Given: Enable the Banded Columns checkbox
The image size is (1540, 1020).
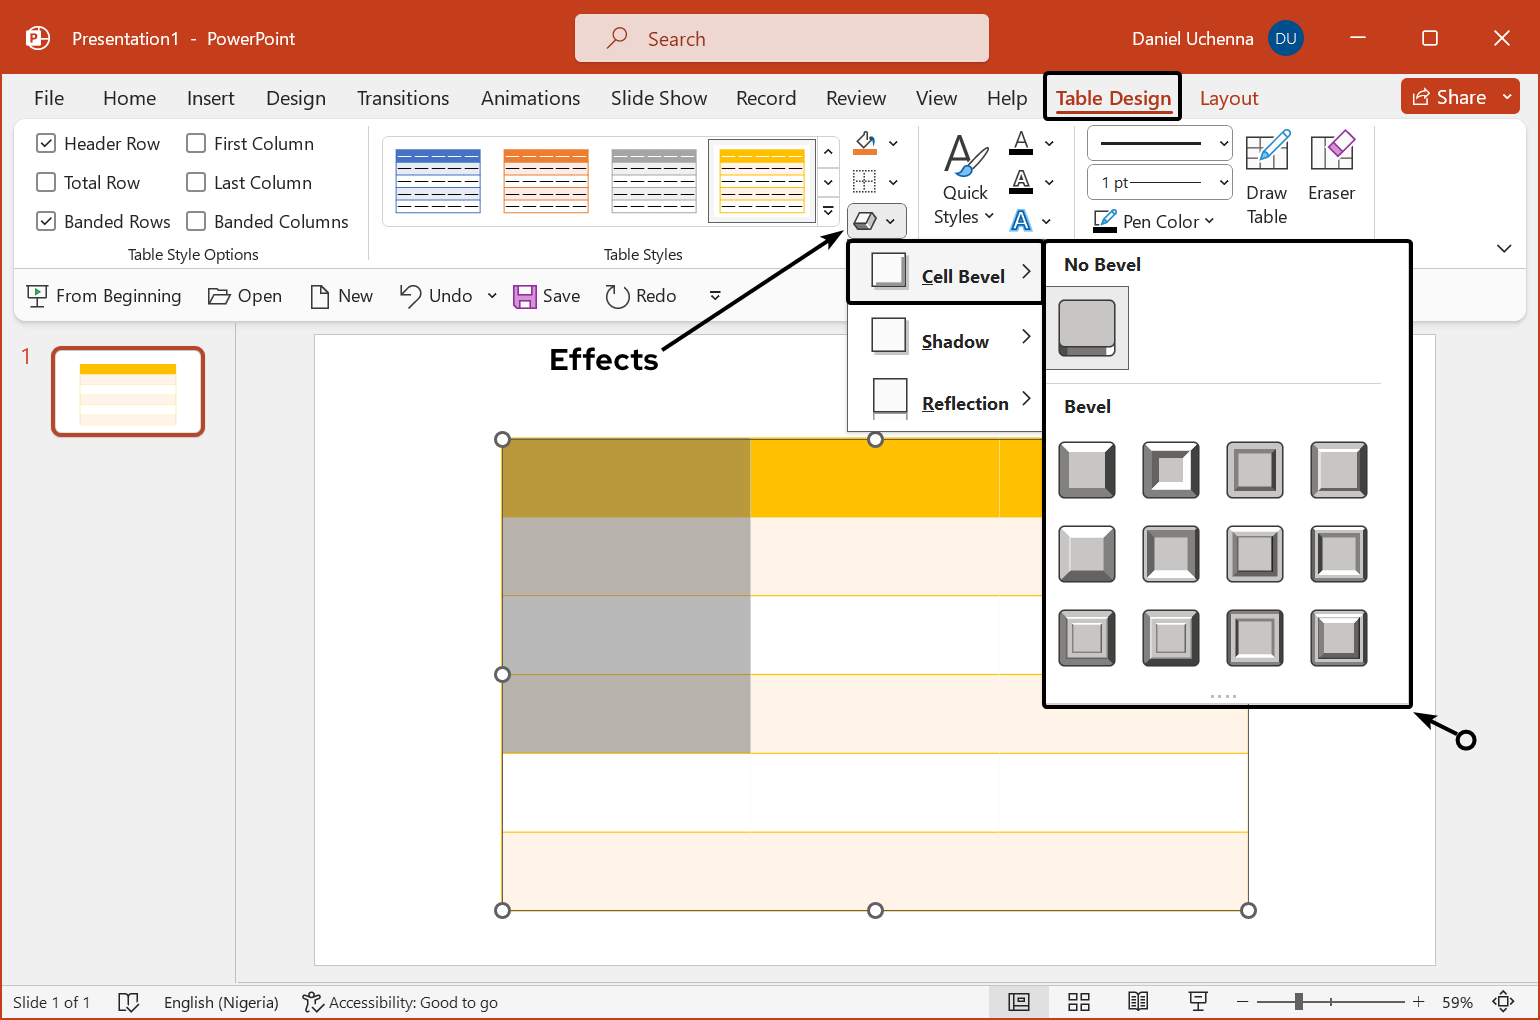Looking at the screenshot, I should [x=196, y=222].
